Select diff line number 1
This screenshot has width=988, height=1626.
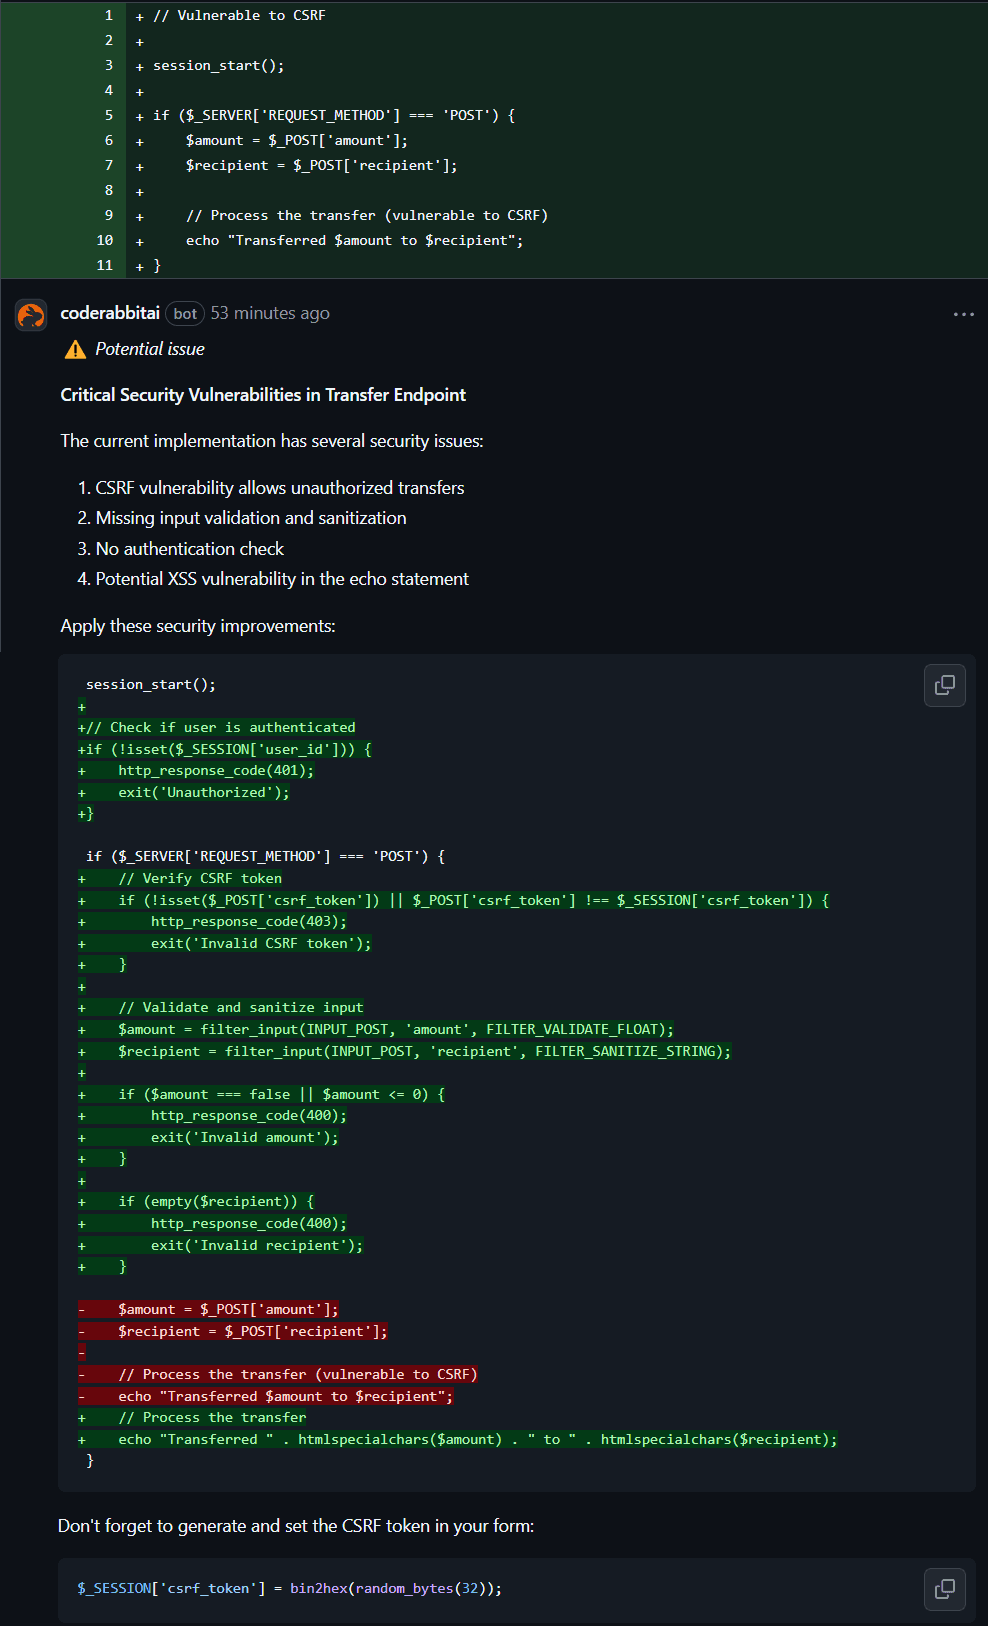pos(109,15)
